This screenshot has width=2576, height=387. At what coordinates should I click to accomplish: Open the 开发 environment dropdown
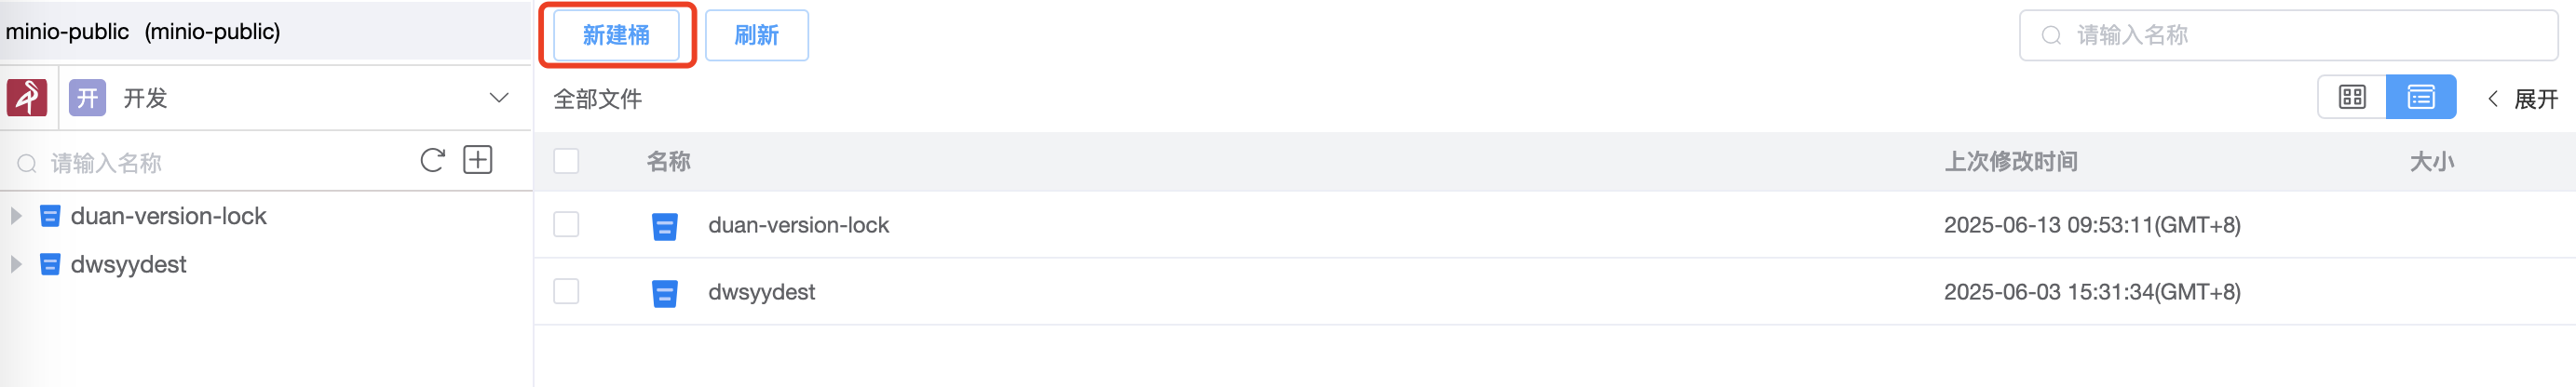pyautogui.click(x=498, y=98)
